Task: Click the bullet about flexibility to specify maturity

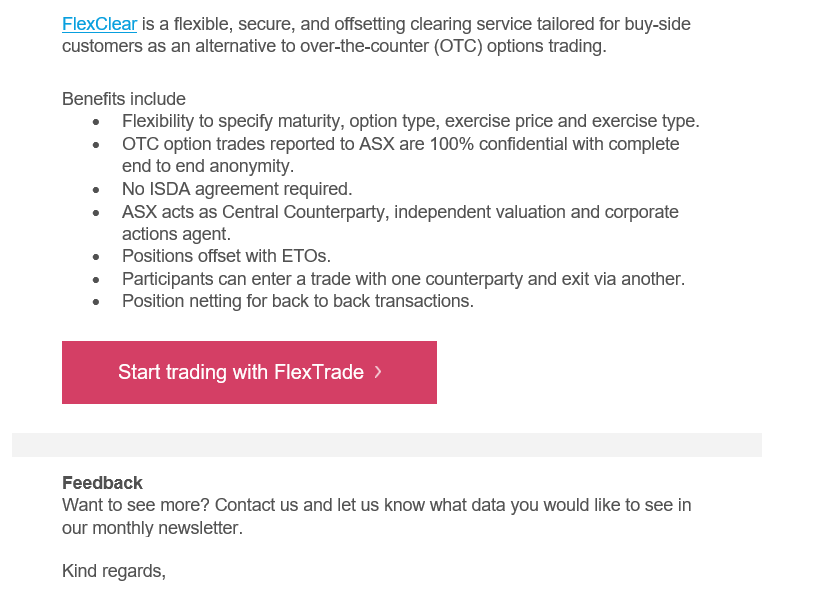Action: click(x=410, y=121)
